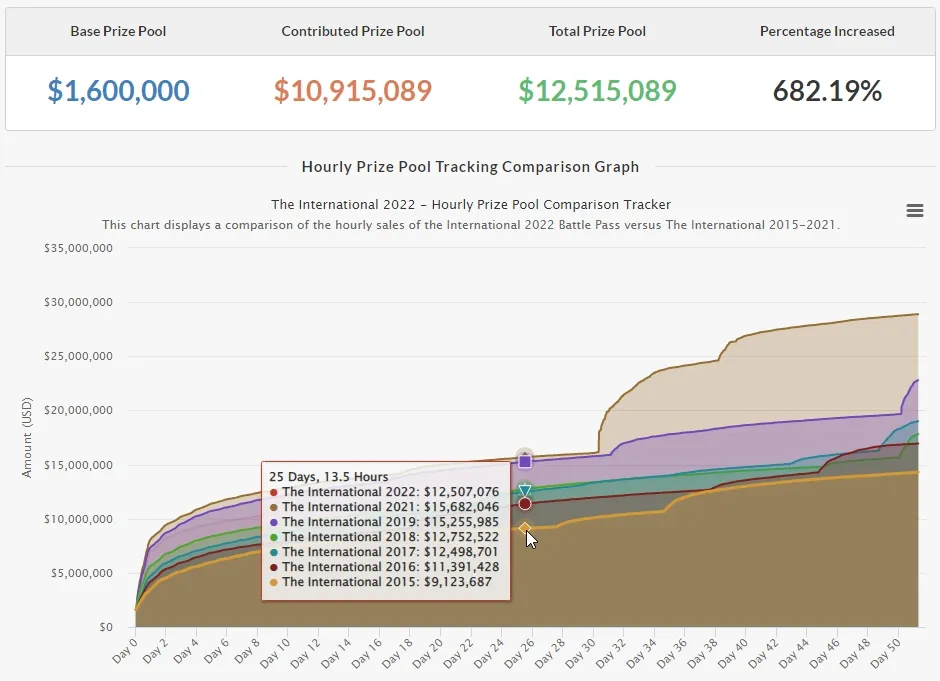The height and width of the screenshot is (681, 940).
Task: Click the Day 50 x-axis label
Action: (x=885, y=653)
